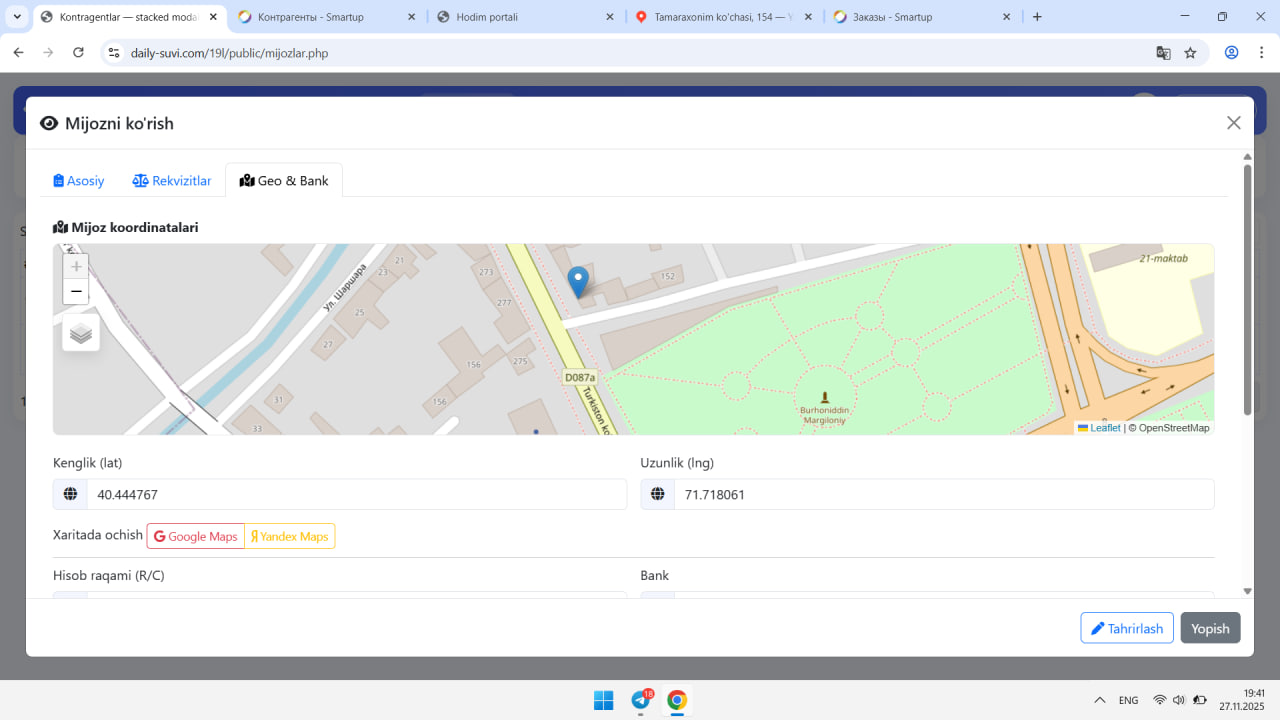The width and height of the screenshot is (1280, 720).
Task: Click the blue location marker on map
Action: pos(578,281)
